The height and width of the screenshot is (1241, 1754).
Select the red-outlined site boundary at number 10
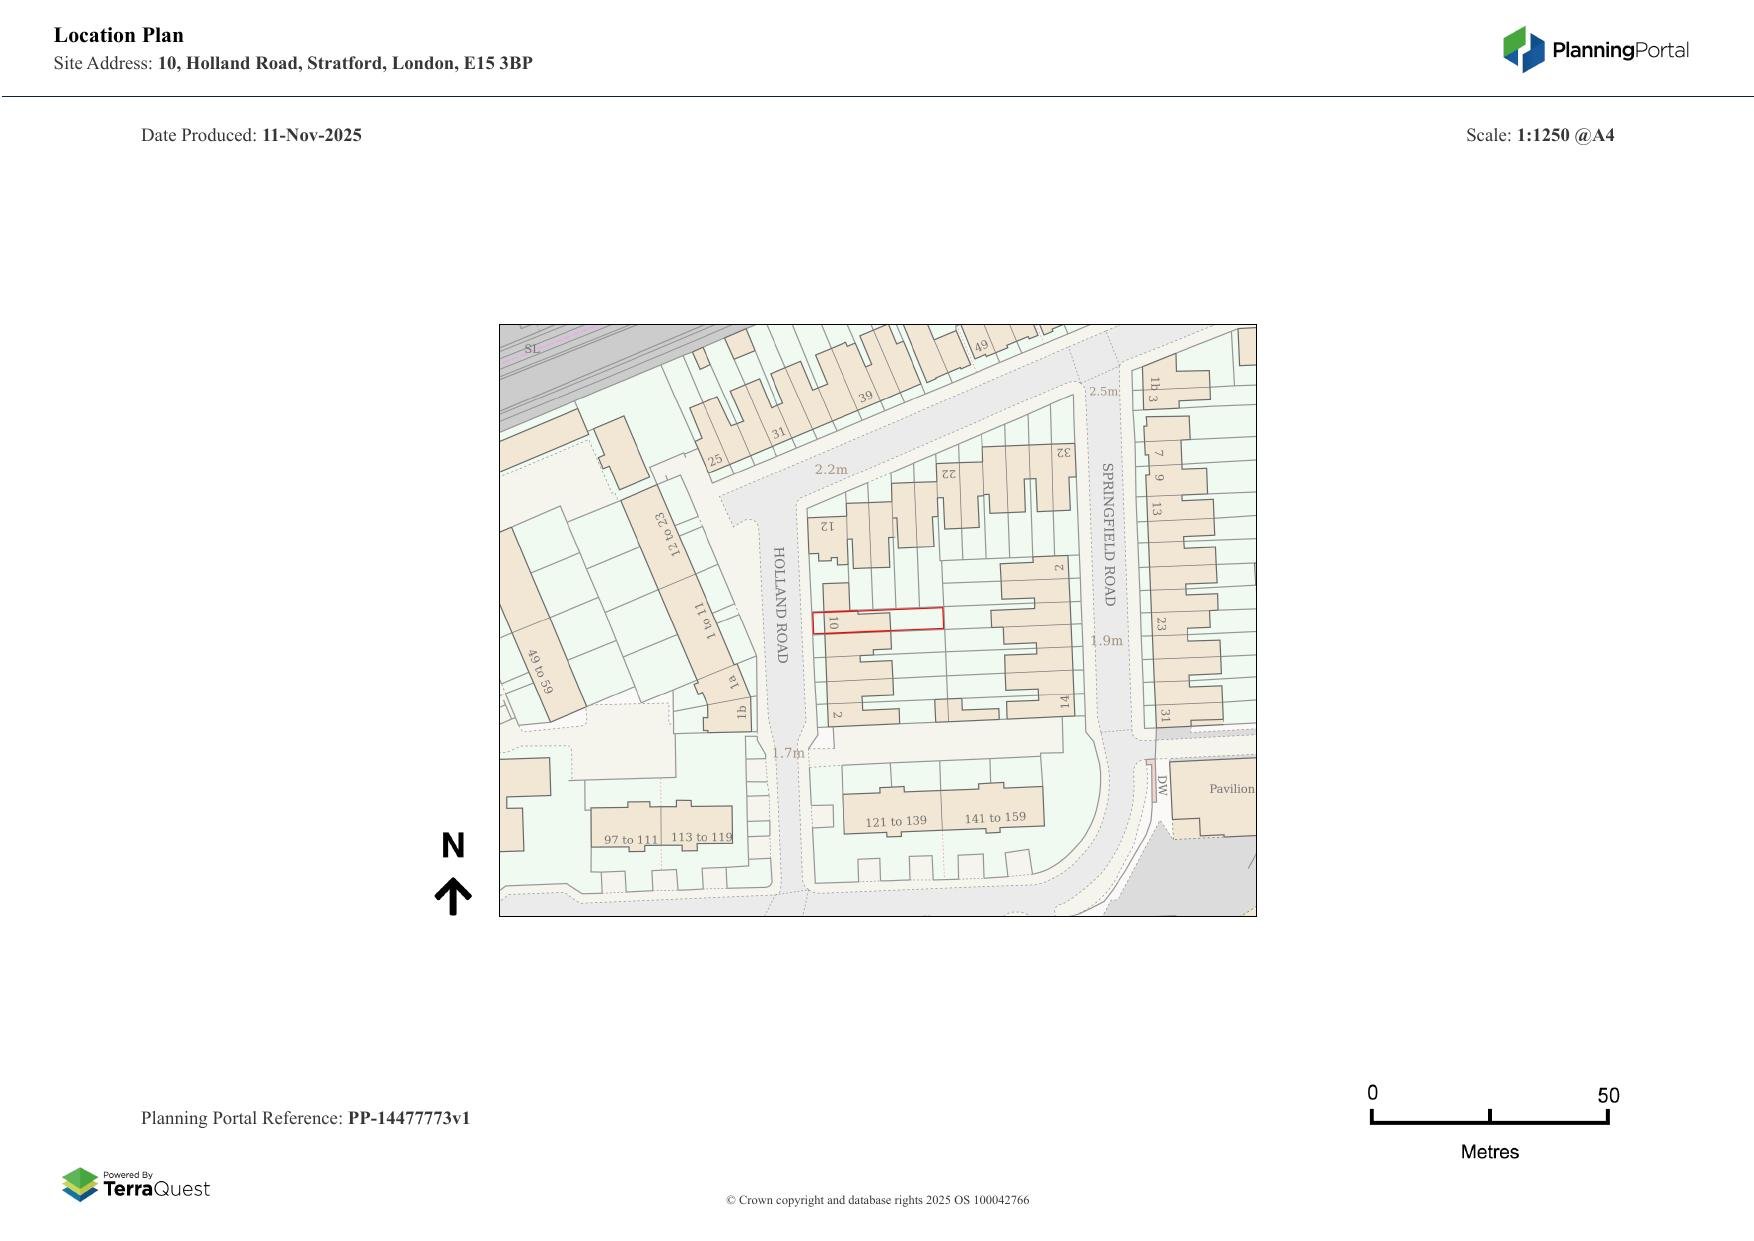pos(877,620)
